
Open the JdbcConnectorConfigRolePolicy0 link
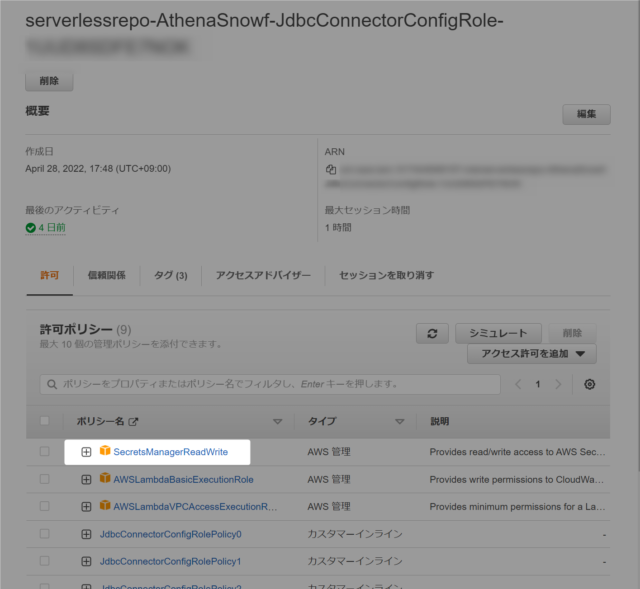[171, 534]
